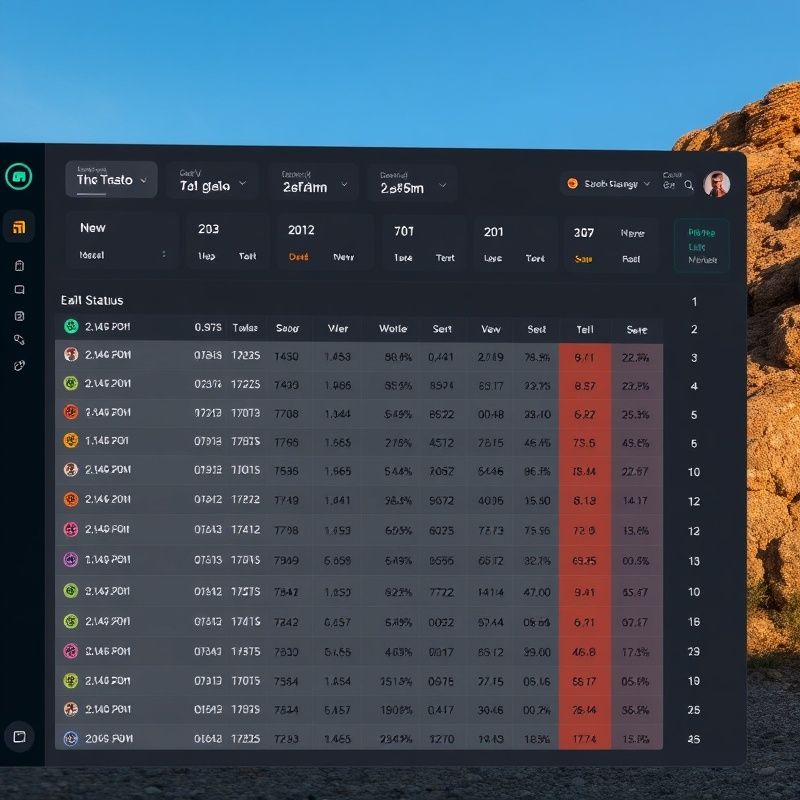
Task: Select the tag icon in the sidebar
Action: coord(19,340)
